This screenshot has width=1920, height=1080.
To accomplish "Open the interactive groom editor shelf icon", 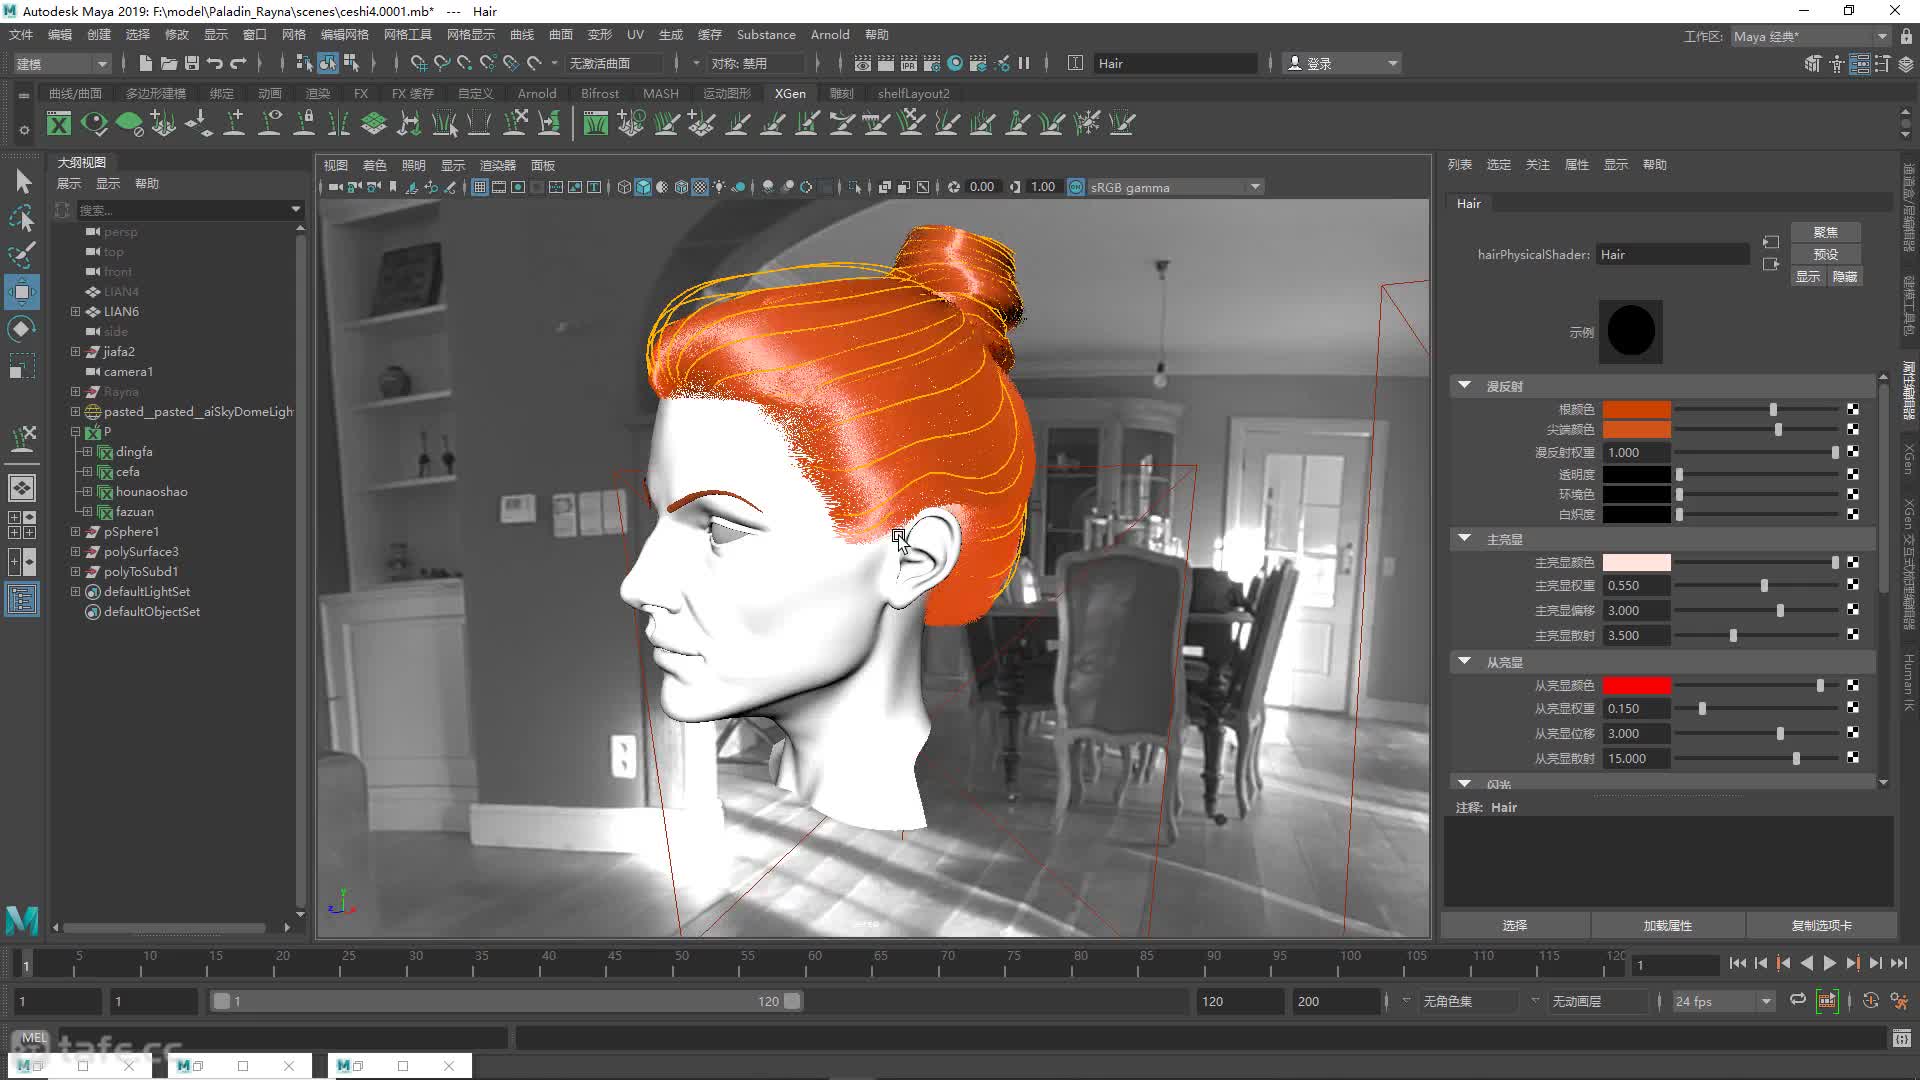I will click(595, 123).
